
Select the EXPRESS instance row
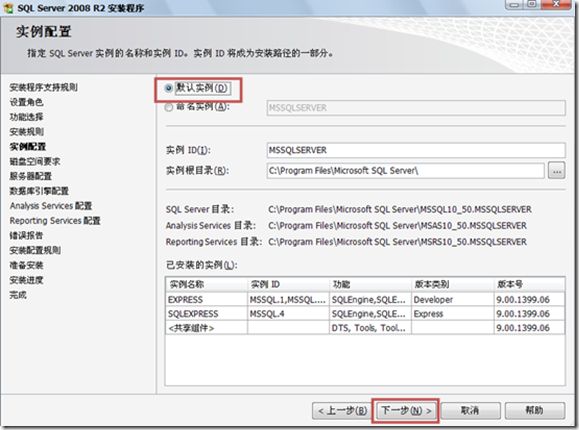[x=365, y=300]
